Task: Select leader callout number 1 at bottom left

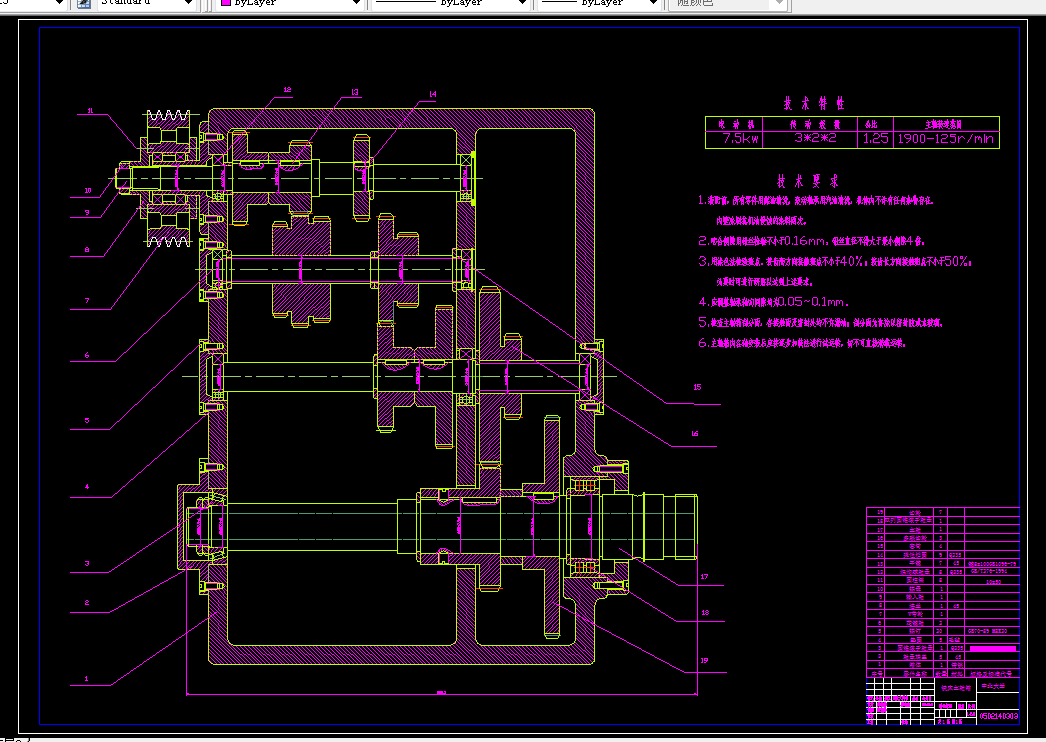Action: click(86, 679)
